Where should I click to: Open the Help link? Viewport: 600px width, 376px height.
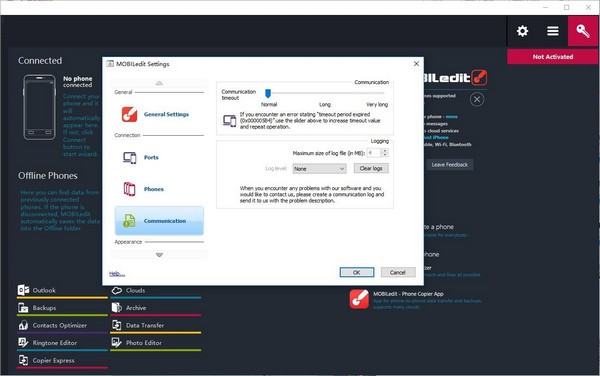[x=117, y=273]
